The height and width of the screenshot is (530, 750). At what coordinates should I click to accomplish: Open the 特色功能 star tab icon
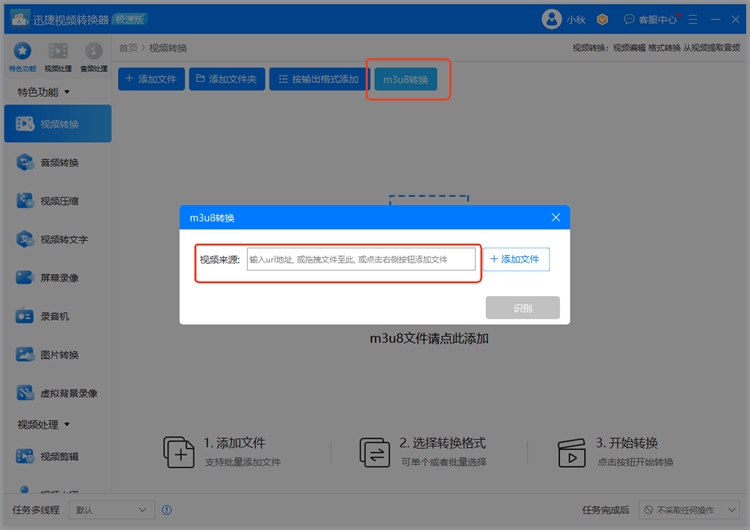click(22, 51)
